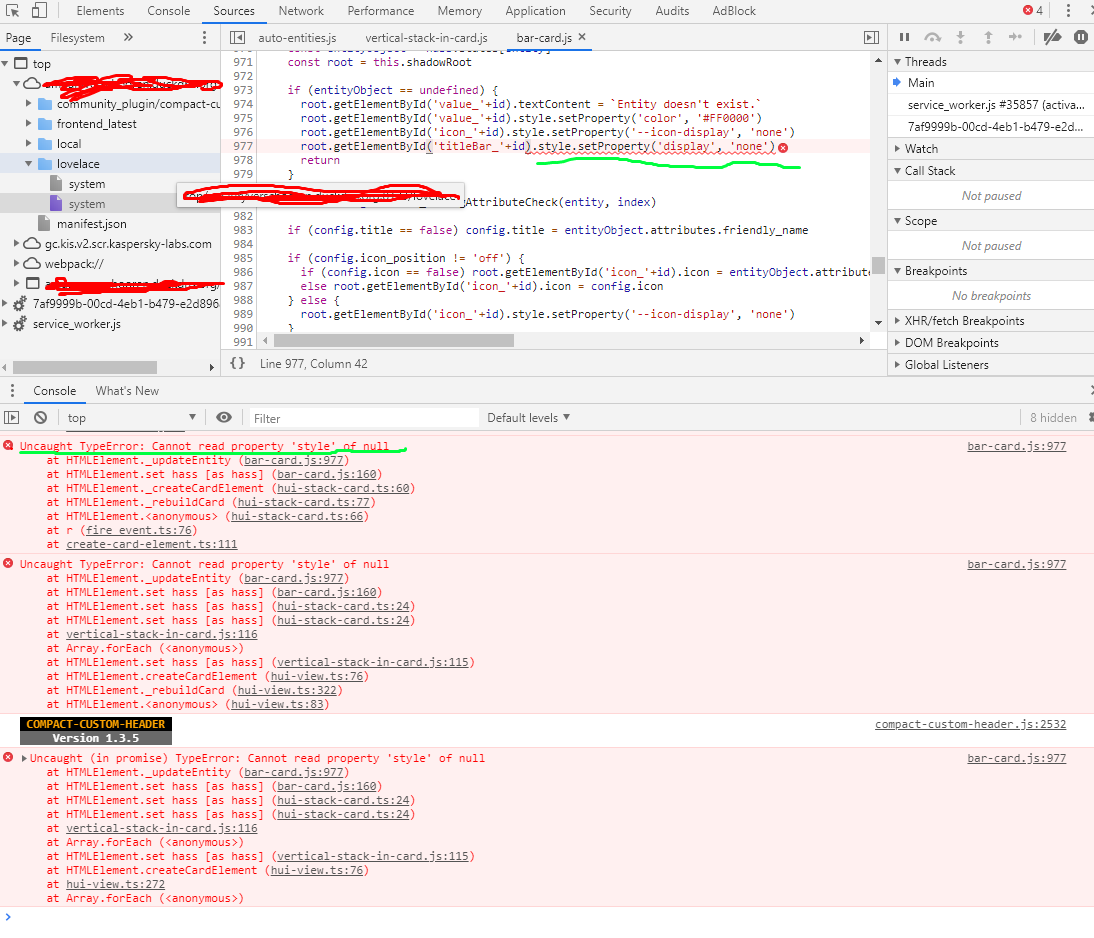Toggle the device toolbar
Screen dimensions: 1094x938
tap(38, 11)
